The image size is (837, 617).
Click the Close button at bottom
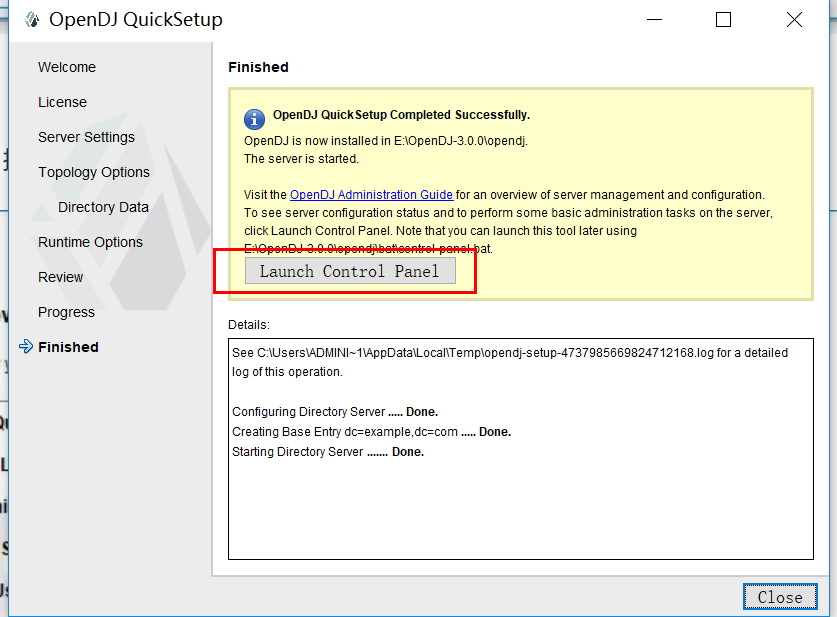(780, 597)
